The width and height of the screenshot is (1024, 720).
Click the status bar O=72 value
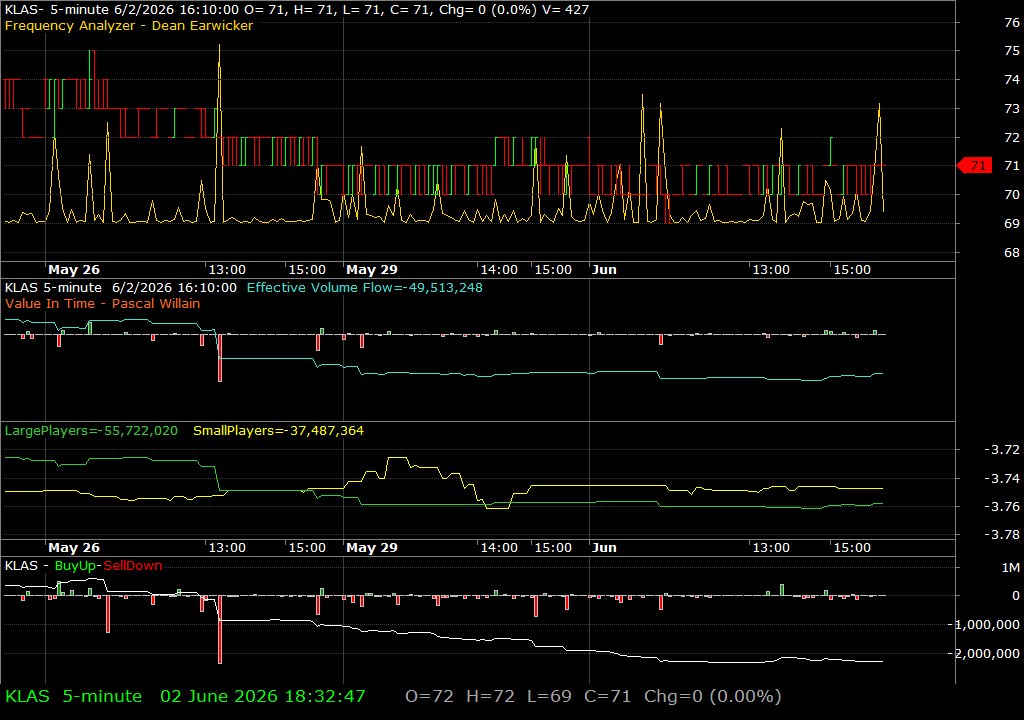click(x=429, y=696)
